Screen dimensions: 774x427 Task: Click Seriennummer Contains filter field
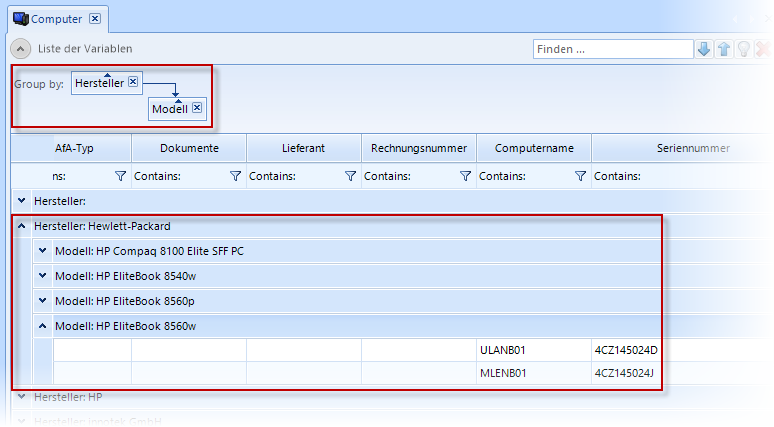pos(681,176)
